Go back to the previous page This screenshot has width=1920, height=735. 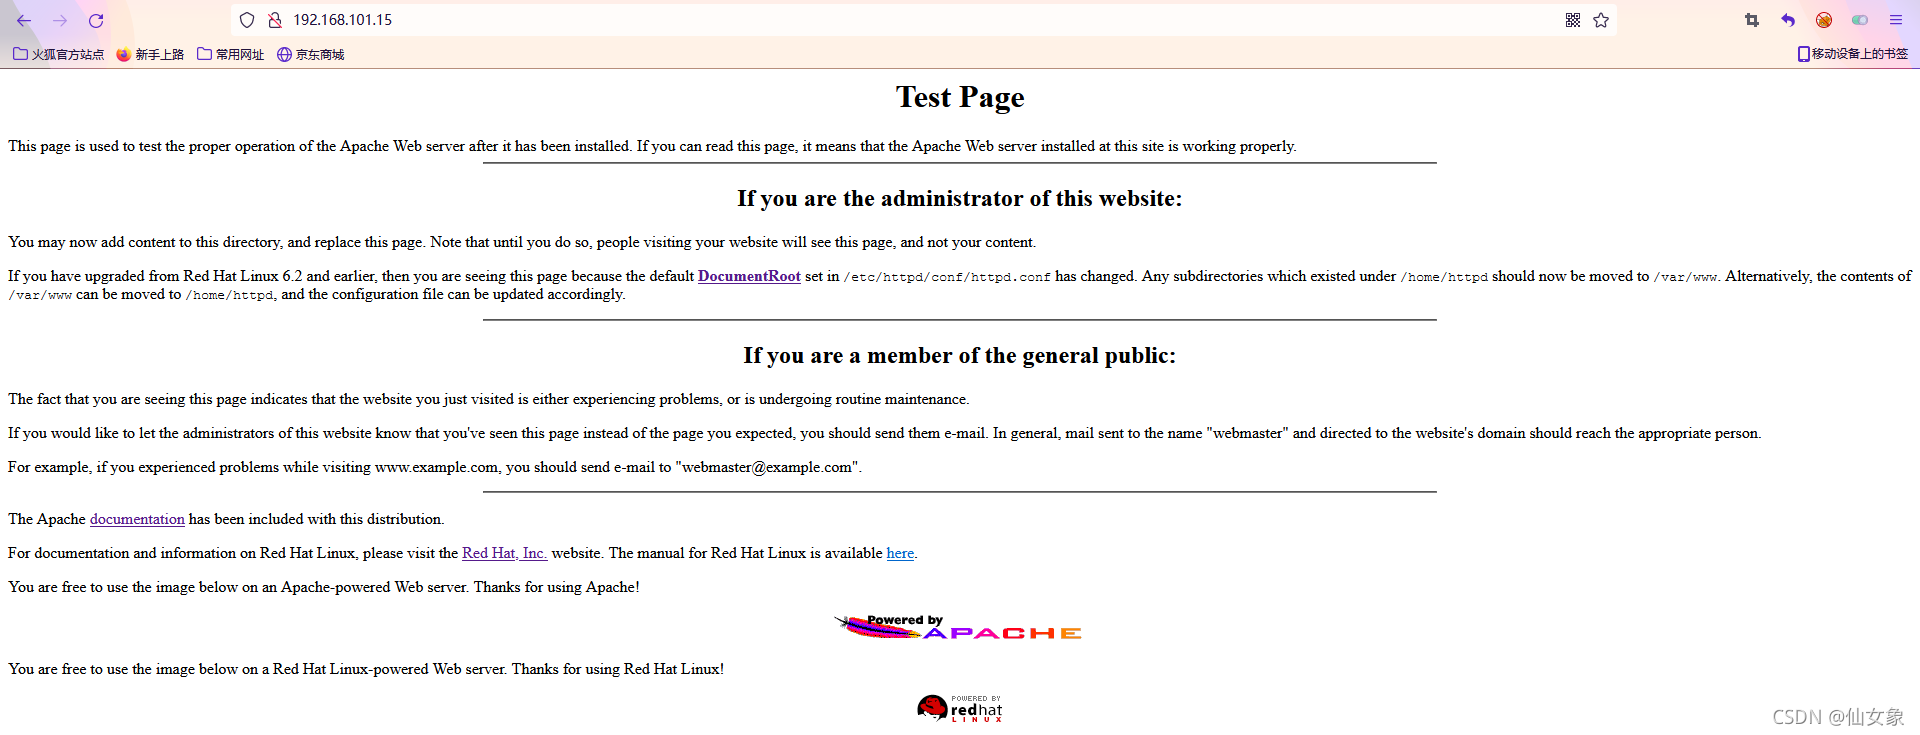tap(24, 20)
